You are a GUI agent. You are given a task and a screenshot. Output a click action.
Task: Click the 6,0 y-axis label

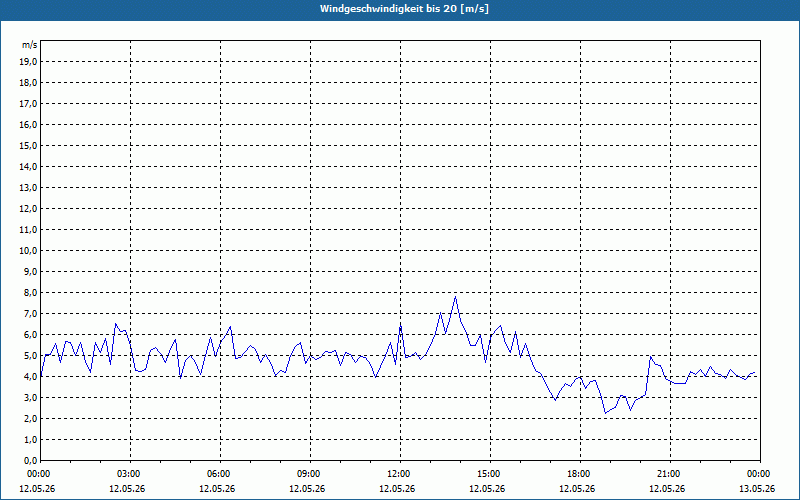(30, 334)
